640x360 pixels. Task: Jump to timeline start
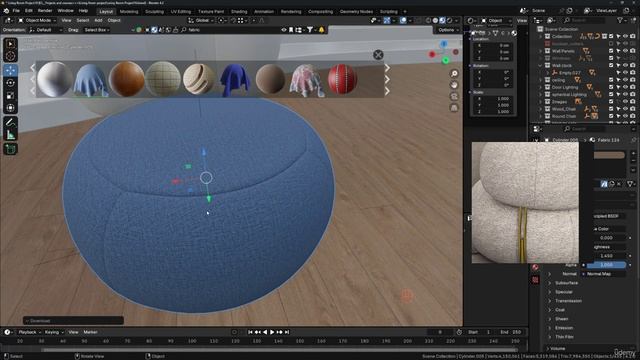[250, 332]
